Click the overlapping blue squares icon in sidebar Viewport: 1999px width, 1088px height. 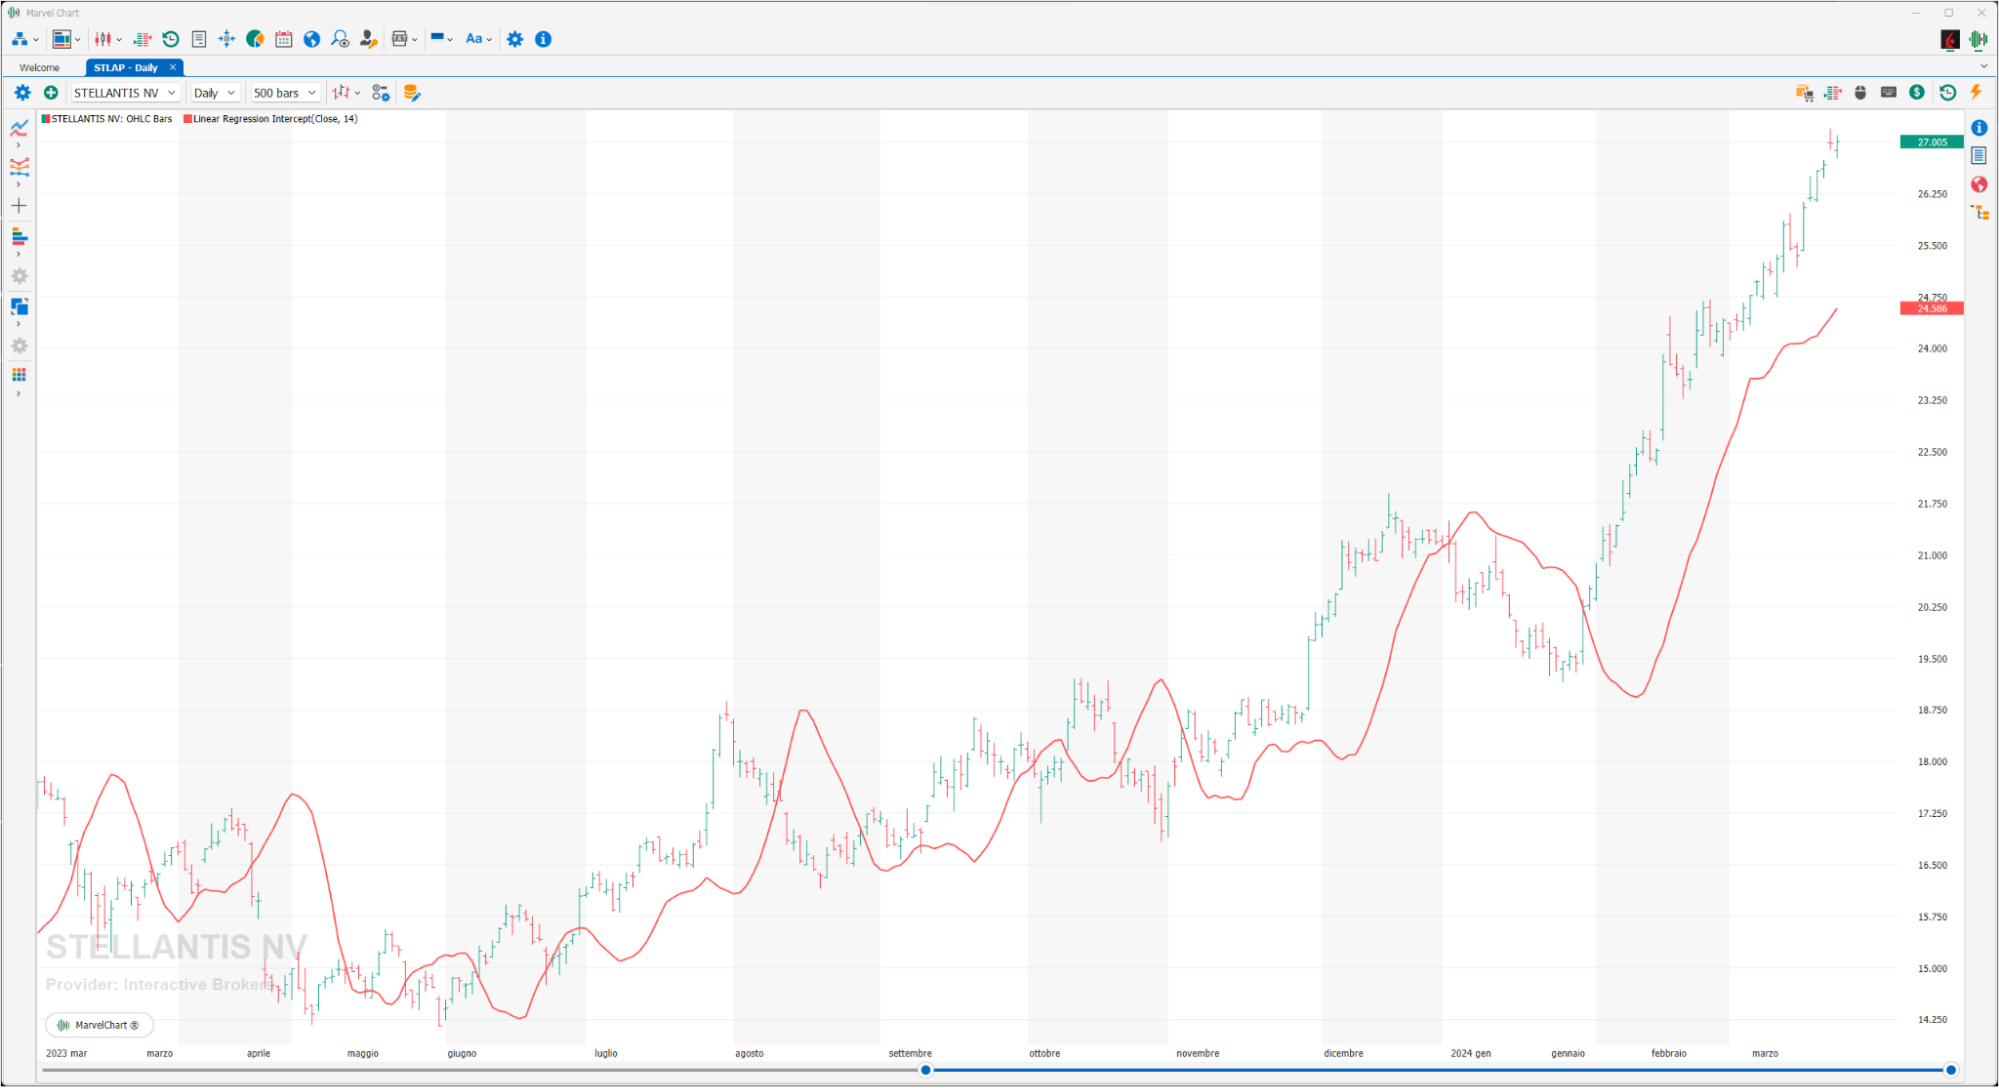[x=19, y=306]
